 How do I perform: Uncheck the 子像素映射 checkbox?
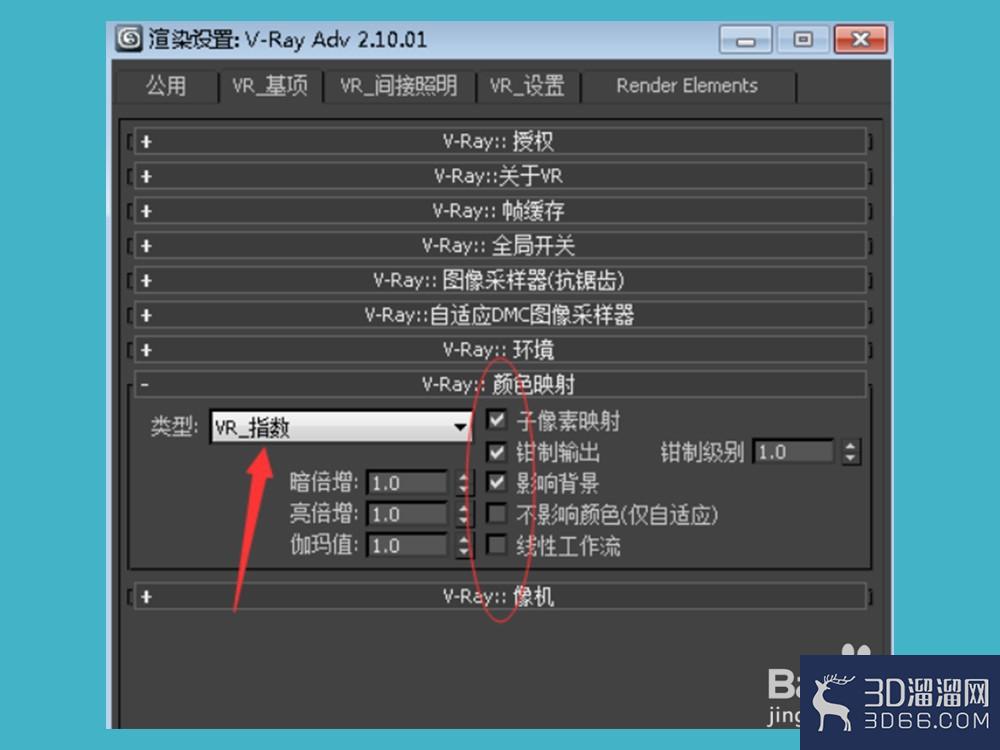click(497, 420)
